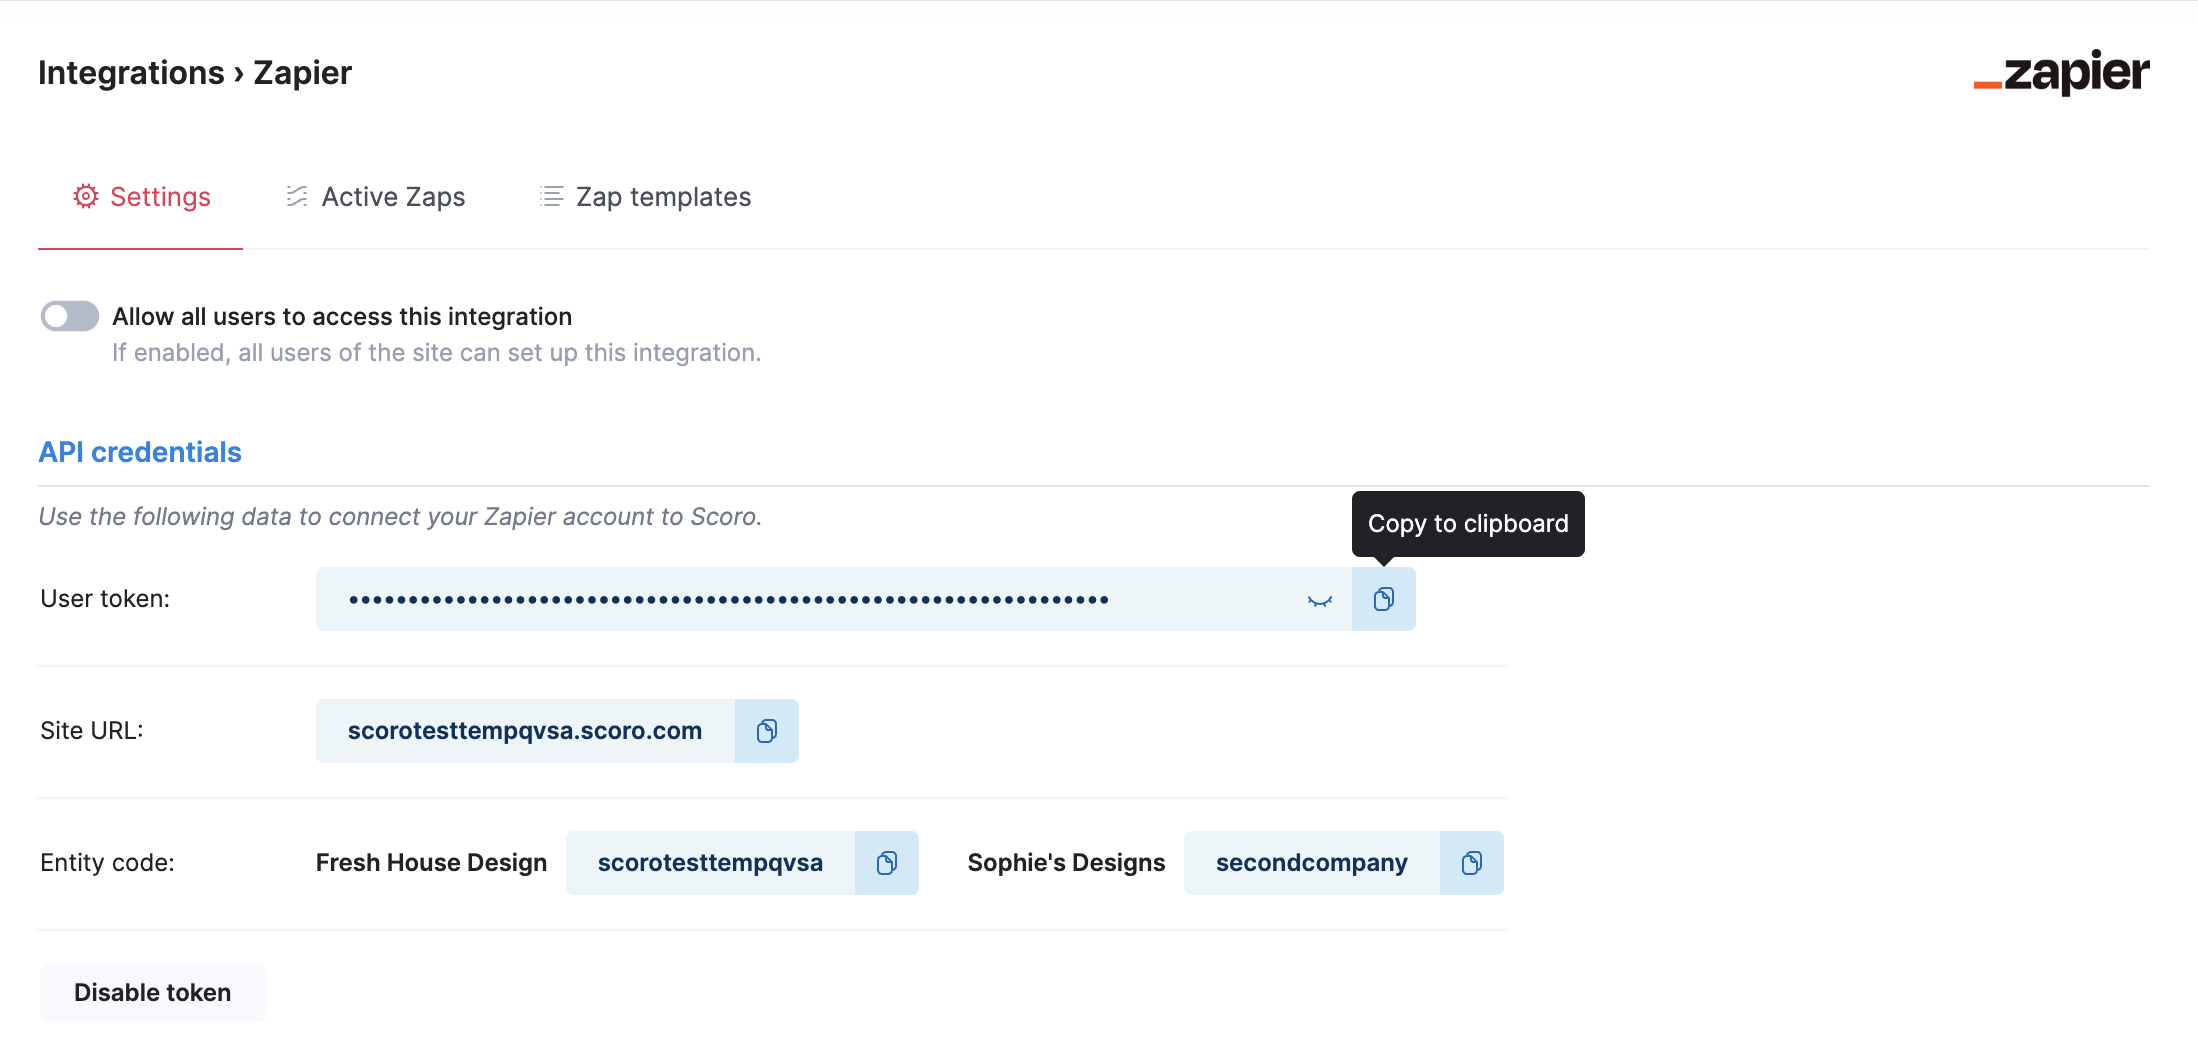Copy the Site URL to clipboard
This screenshot has width=2198, height=1050.
pyautogui.click(x=767, y=731)
